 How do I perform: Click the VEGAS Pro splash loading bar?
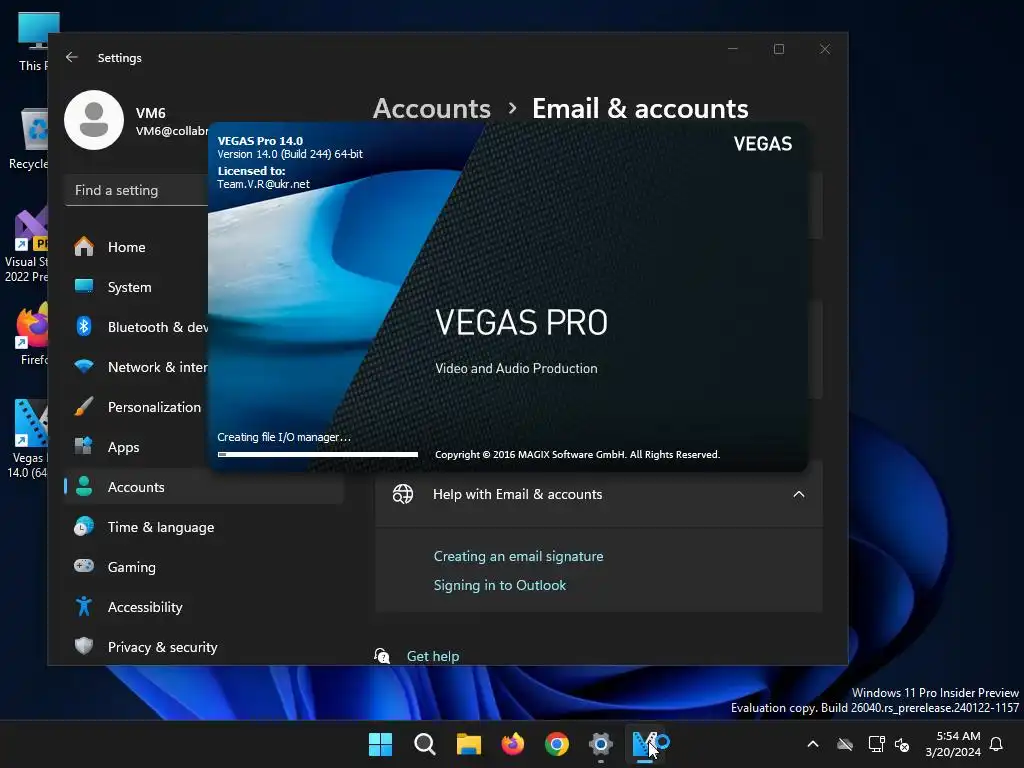coord(318,455)
